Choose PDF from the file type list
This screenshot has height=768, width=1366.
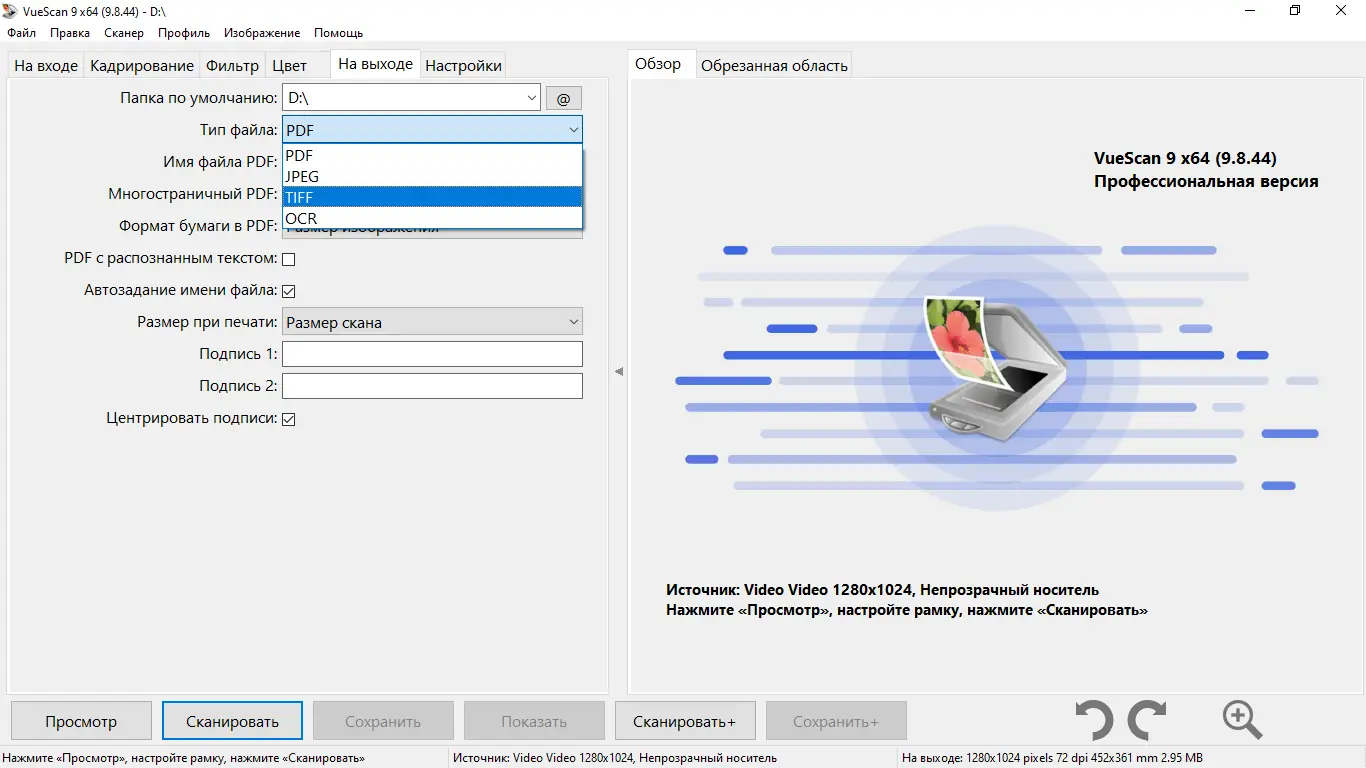pyautogui.click(x=432, y=156)
